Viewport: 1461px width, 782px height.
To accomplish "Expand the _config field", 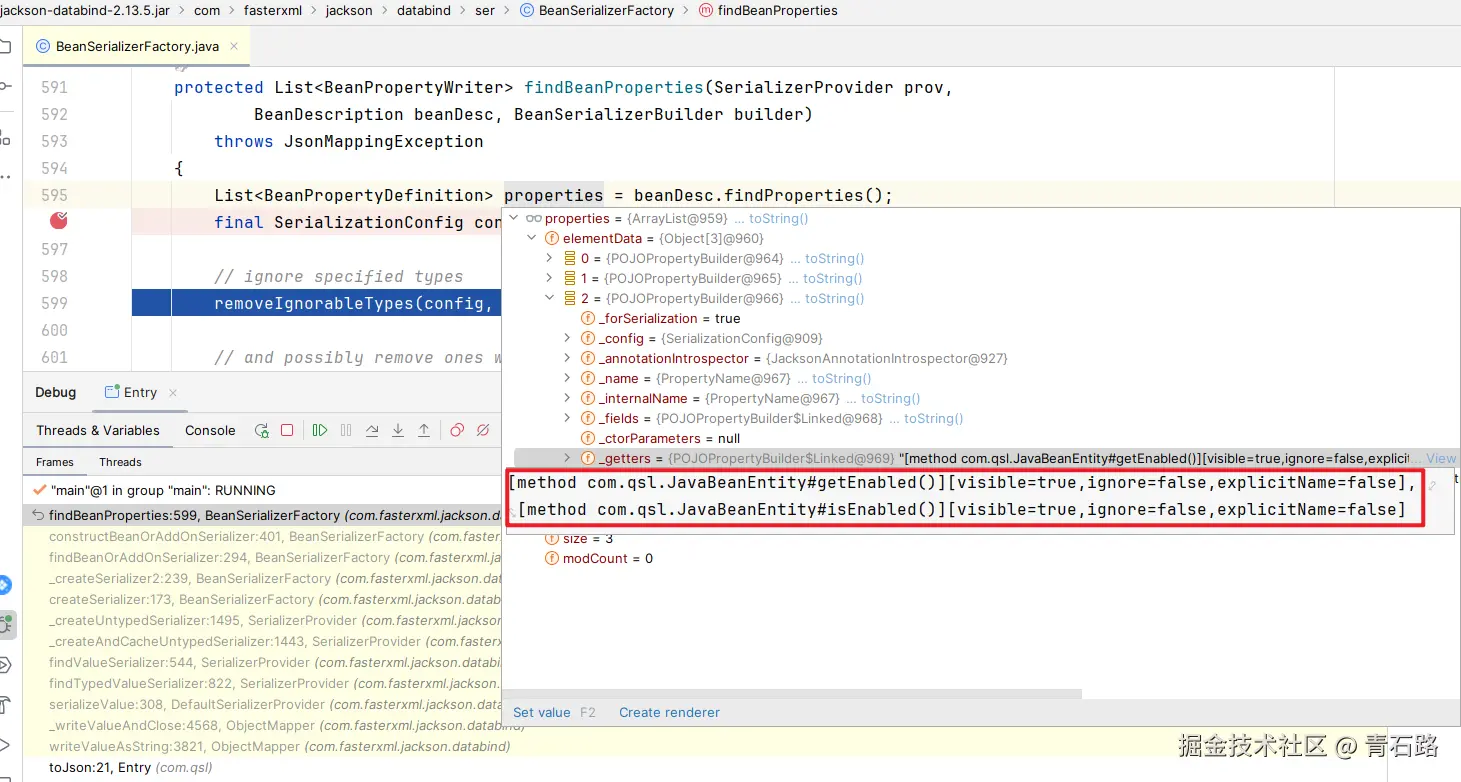I will [567, 338].
